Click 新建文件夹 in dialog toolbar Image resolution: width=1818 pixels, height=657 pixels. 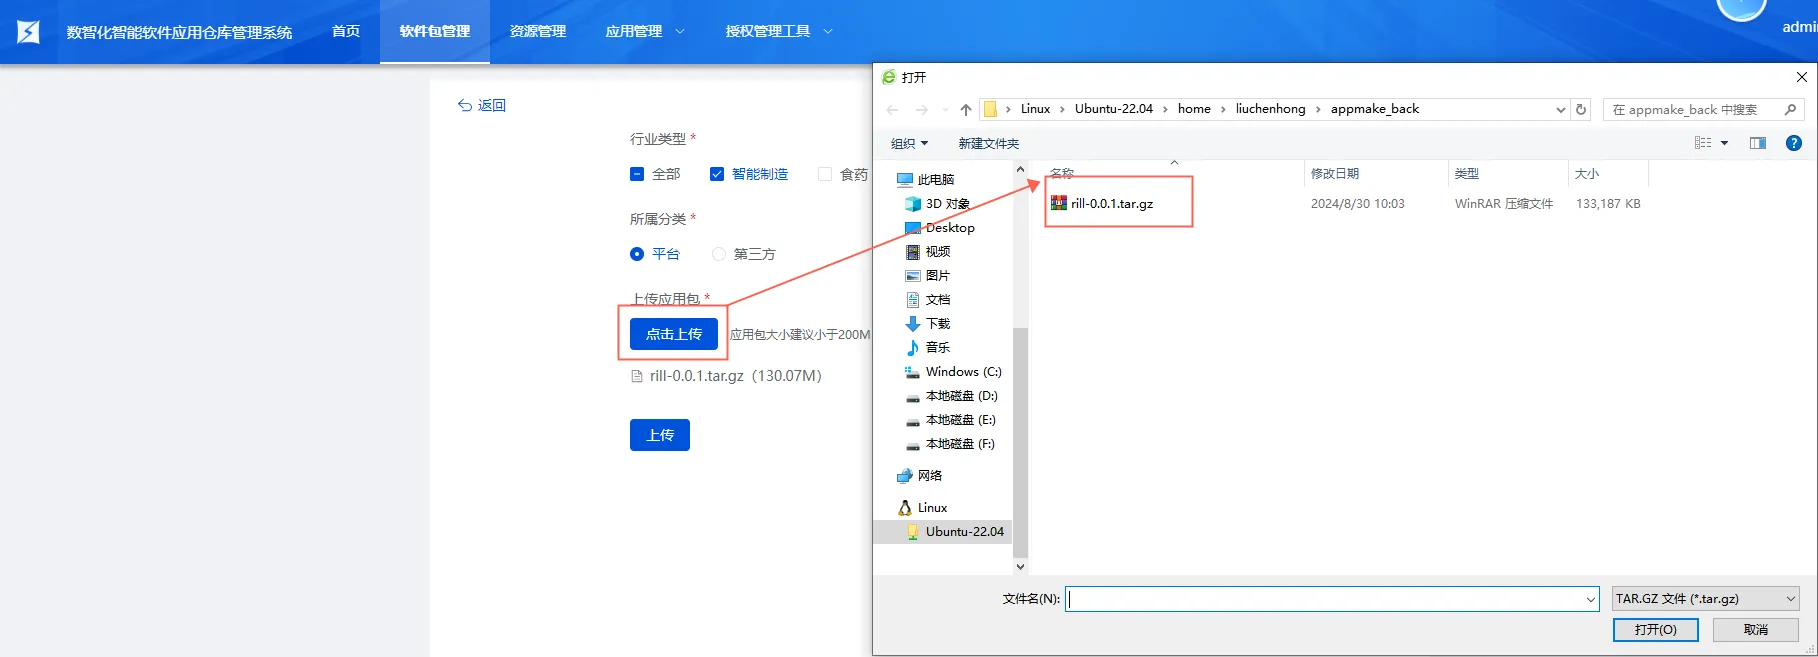pos(989,143)
